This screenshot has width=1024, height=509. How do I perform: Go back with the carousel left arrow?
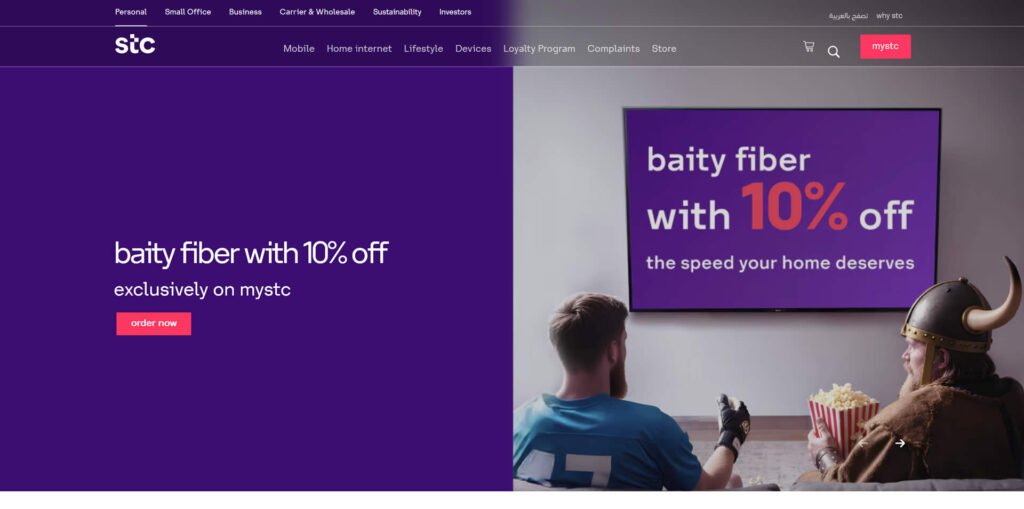(x=863, y=443)
